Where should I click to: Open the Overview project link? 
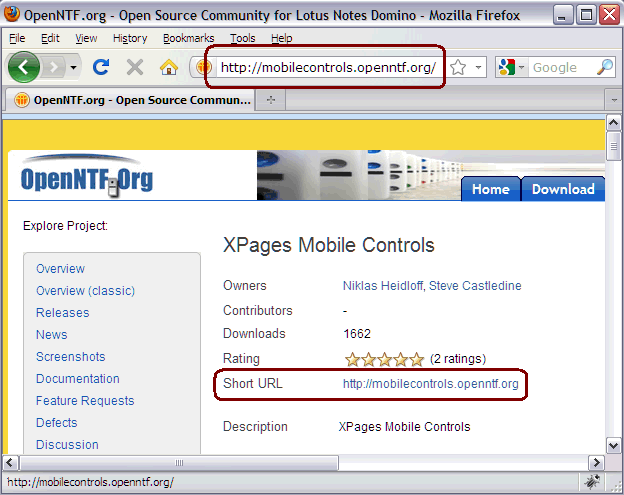pos(60,269)
